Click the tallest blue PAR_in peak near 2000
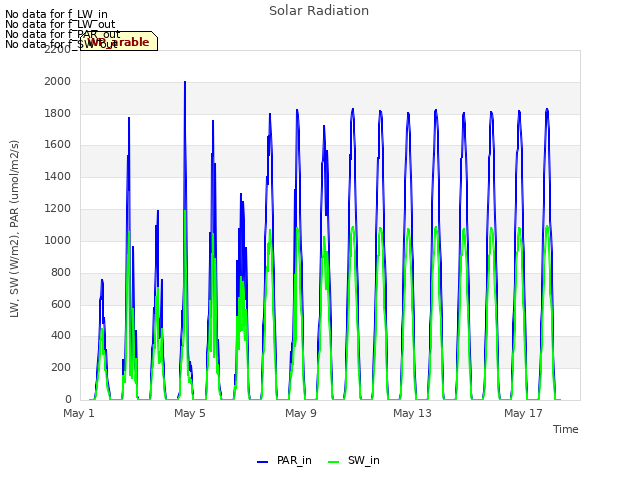 click(185, 82)
